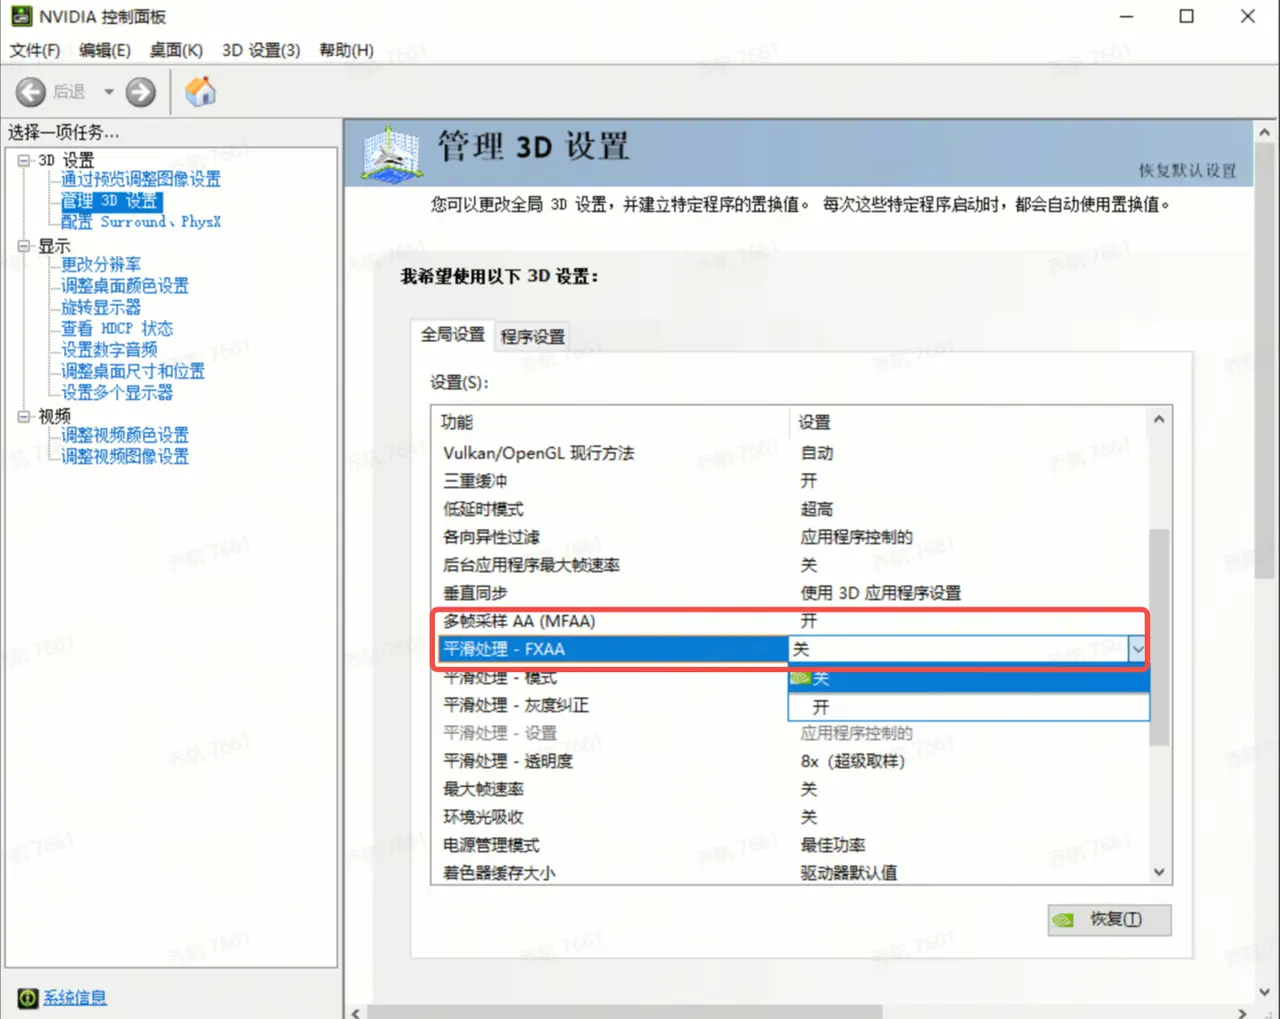Open 查看 HDCP 状态 task

117,329
